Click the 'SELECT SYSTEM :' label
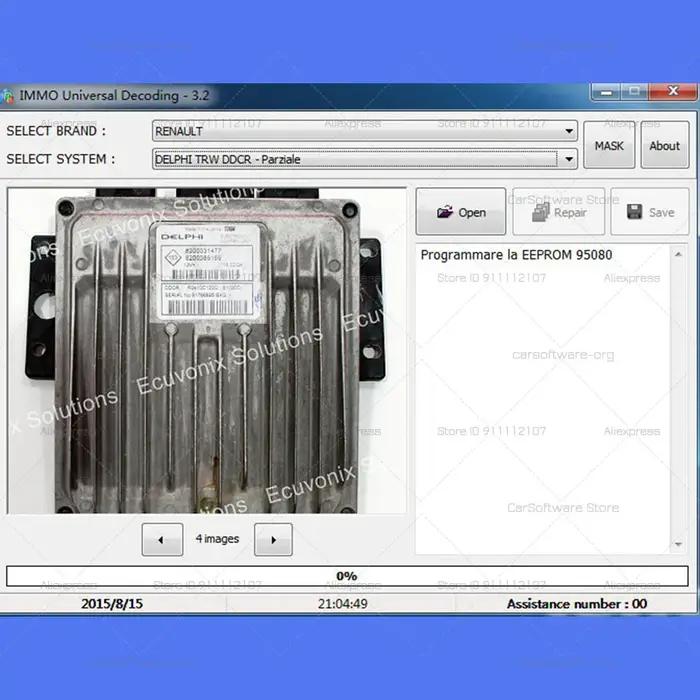 (x=61, y=159)
